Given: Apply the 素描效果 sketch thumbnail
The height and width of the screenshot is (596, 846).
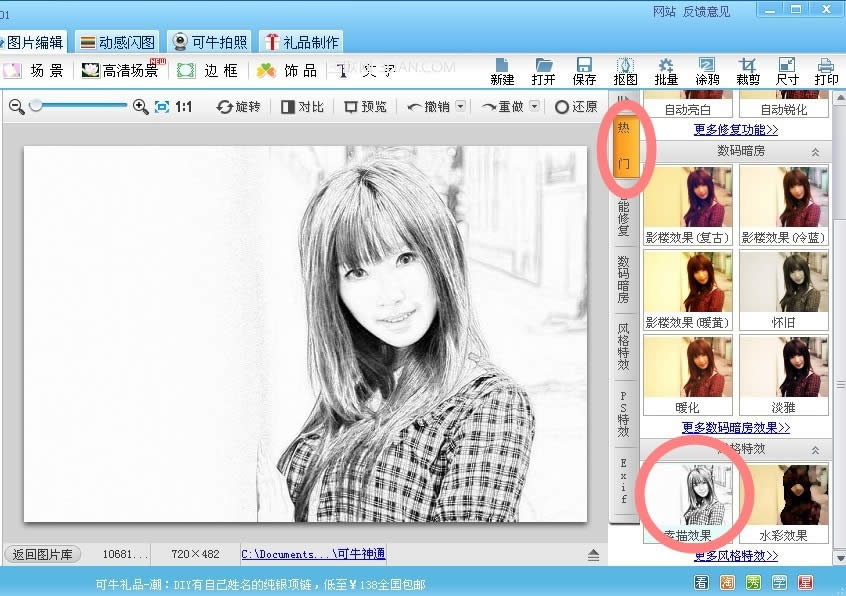Looking at the screenshot, I should point(687,503).
